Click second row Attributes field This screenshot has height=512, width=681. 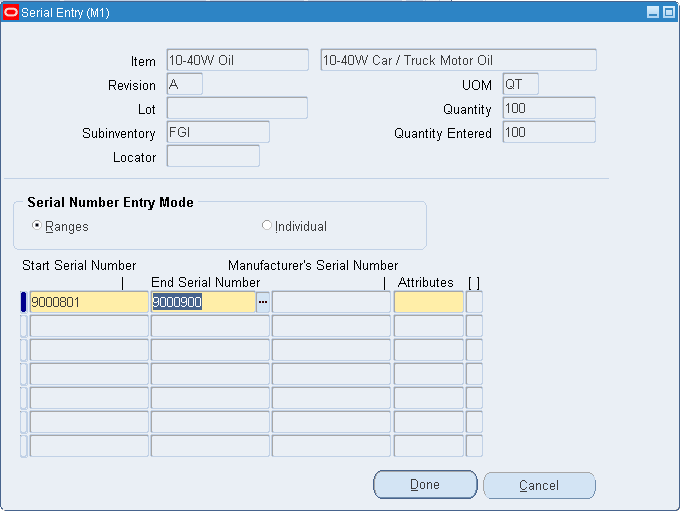429,326
